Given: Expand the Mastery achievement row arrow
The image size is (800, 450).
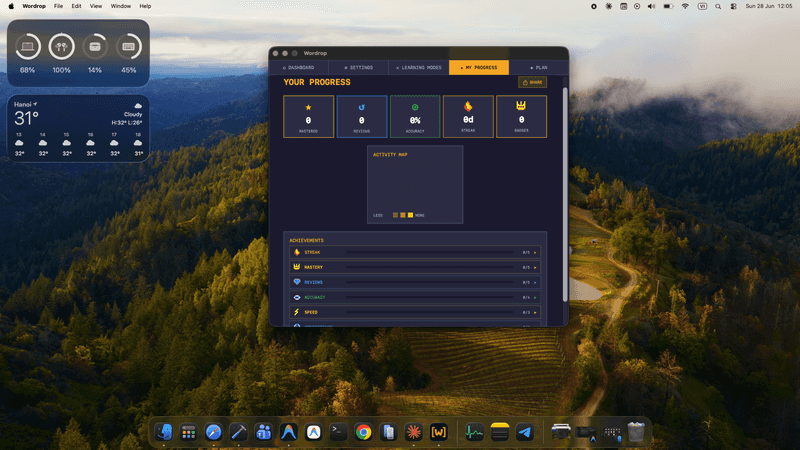Looking at the screenshot, I should [535, 267].
